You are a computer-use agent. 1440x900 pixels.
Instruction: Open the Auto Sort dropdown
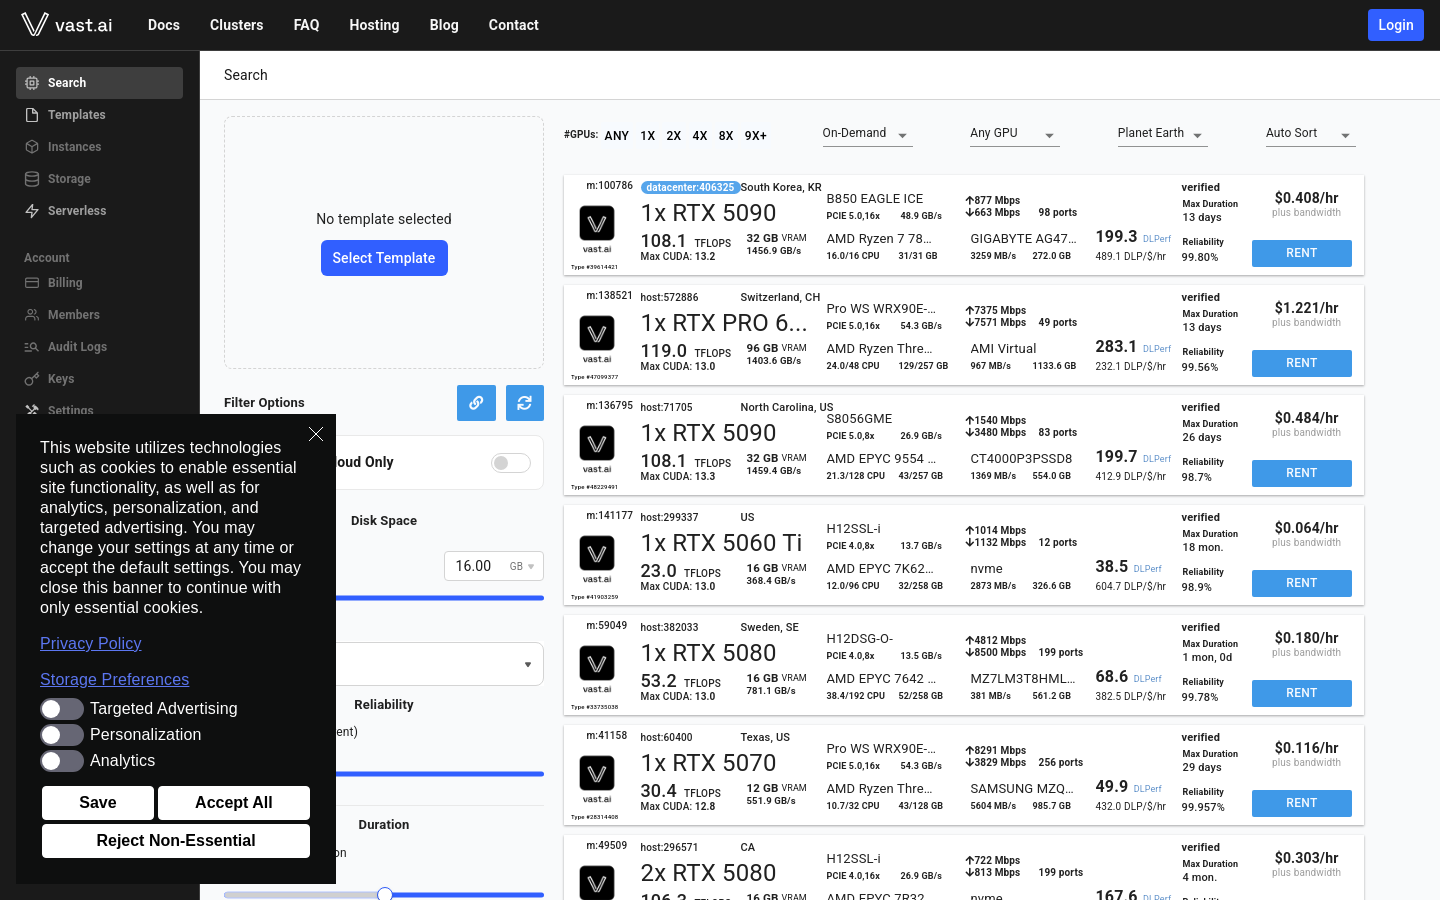click(x=1311, y=134)
